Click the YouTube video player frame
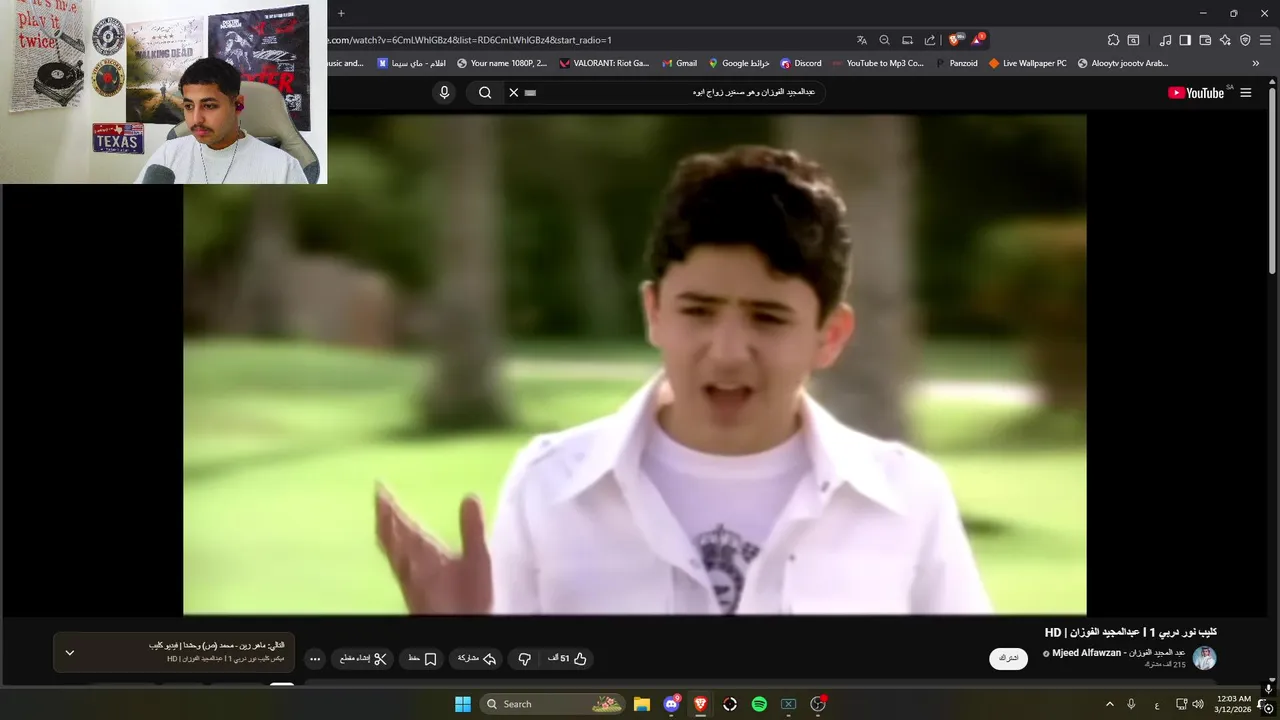Image resolution: width=1280 pixels, height=720 pixels. tap(635, 364)
